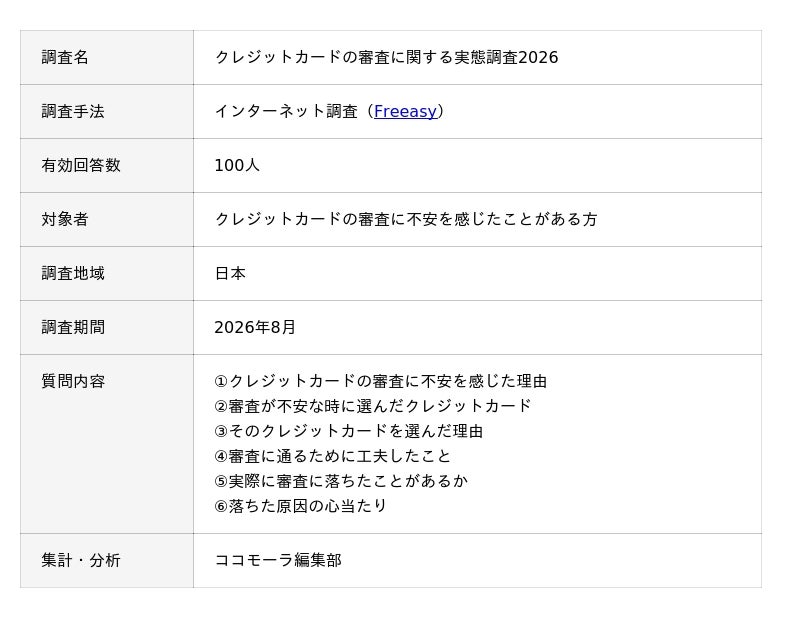Select the 2026年8月 value text
This screenshot has height=618, width=800.
255,327
